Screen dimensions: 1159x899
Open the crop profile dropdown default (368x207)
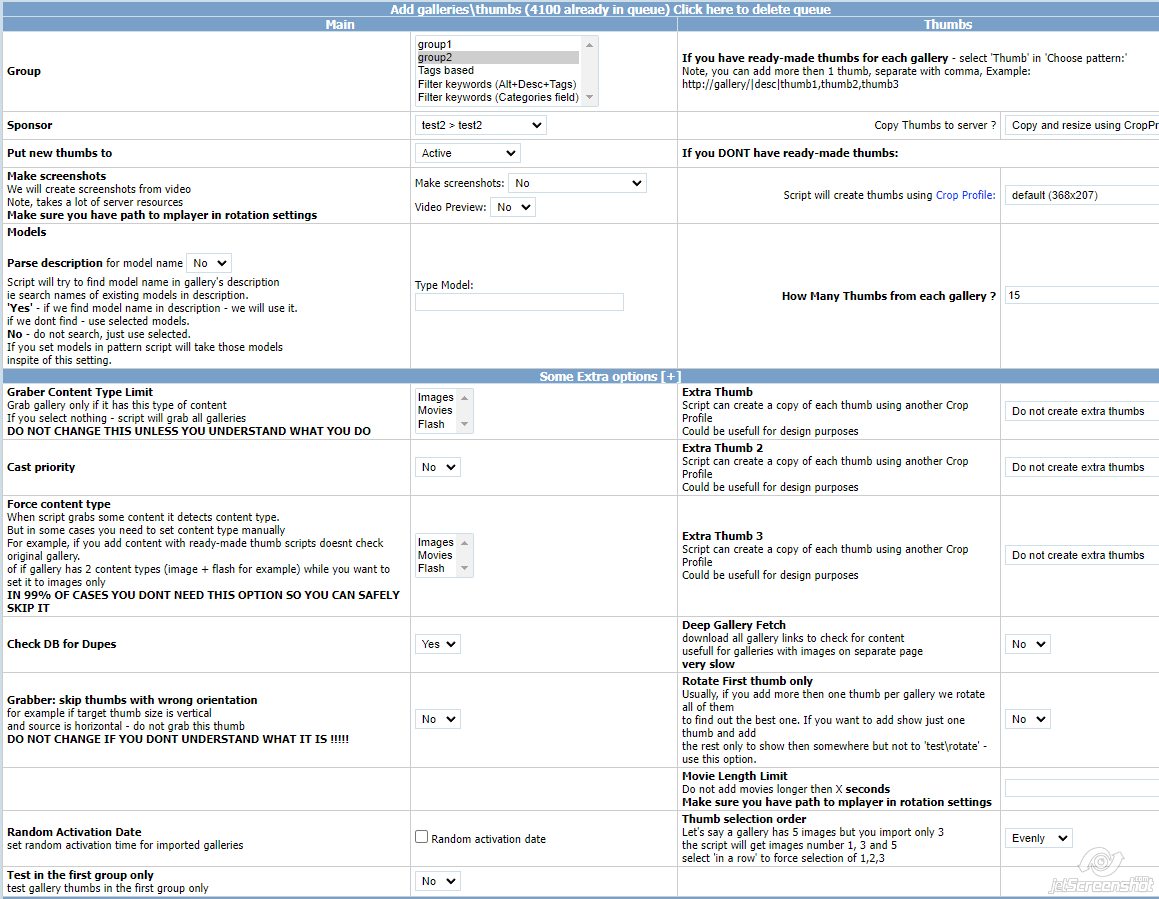tap(1082, 195)
